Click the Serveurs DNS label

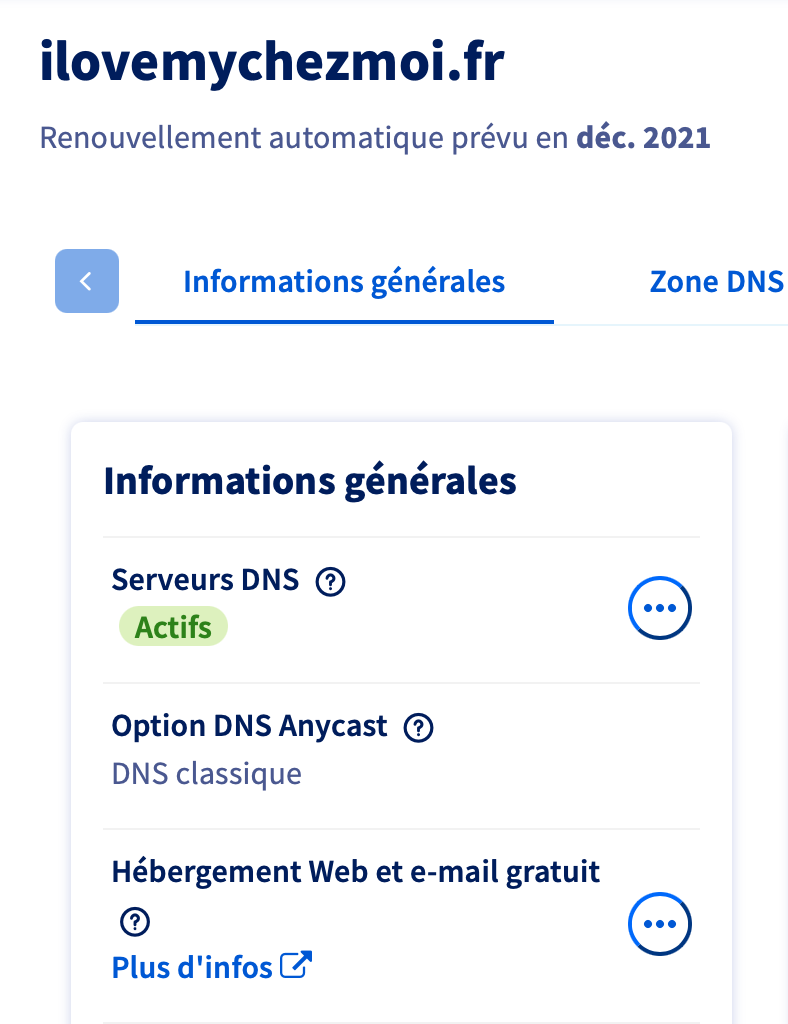(x=205, y=580)
